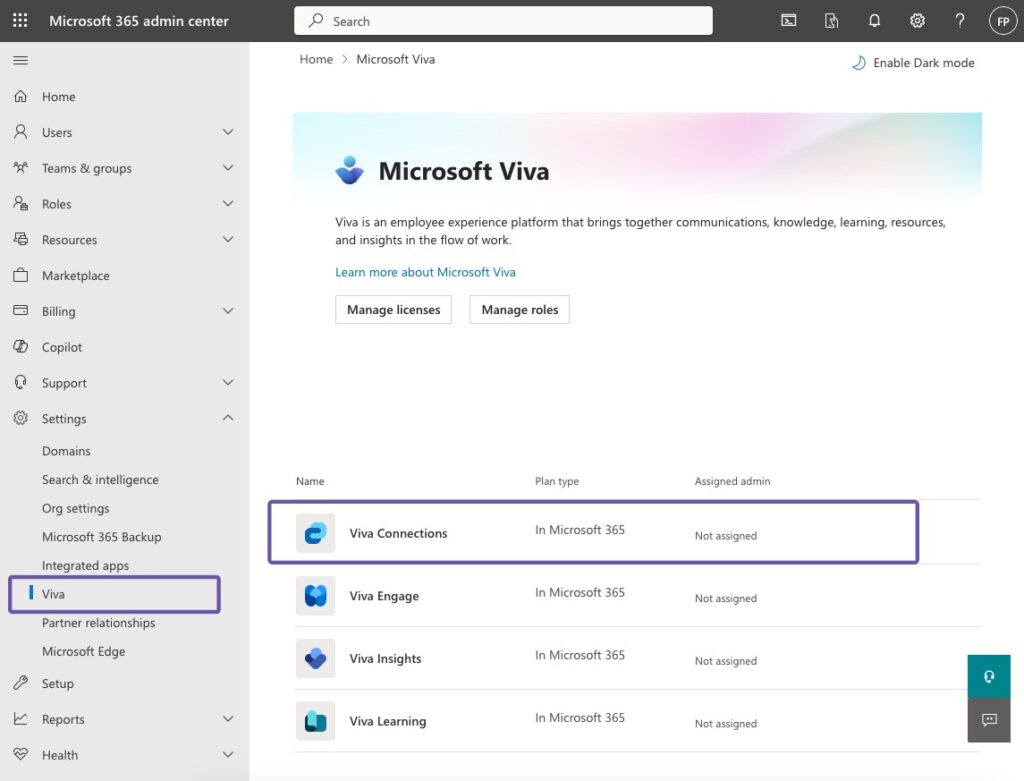Click the Users person icon
Image resolution: width=1024 pixels, height=781 pixels.
(20, 132)
